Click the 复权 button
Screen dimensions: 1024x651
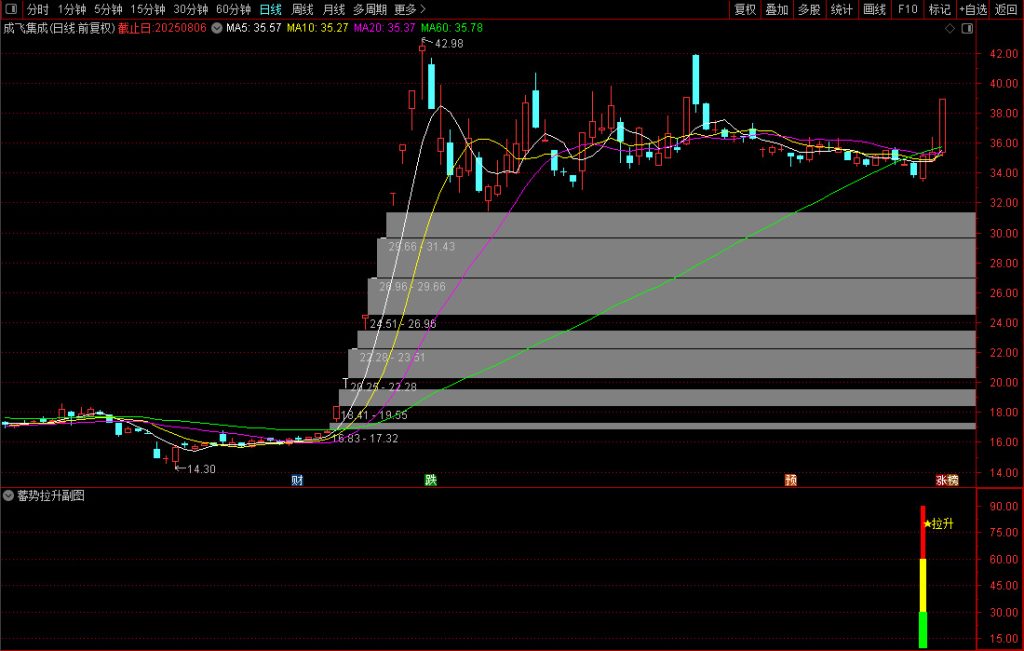[x=745, y=9]
